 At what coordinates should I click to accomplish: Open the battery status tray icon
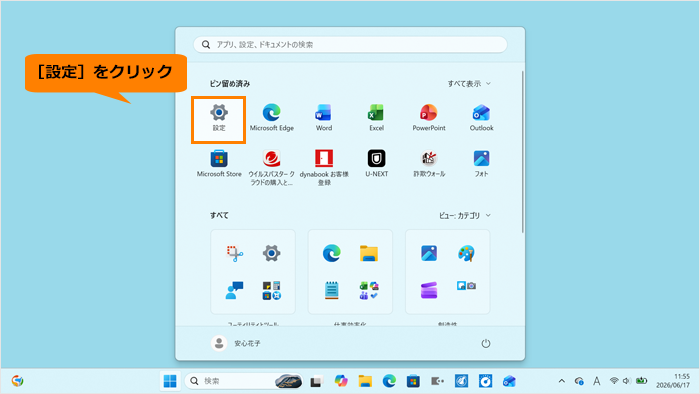[642, 381]
